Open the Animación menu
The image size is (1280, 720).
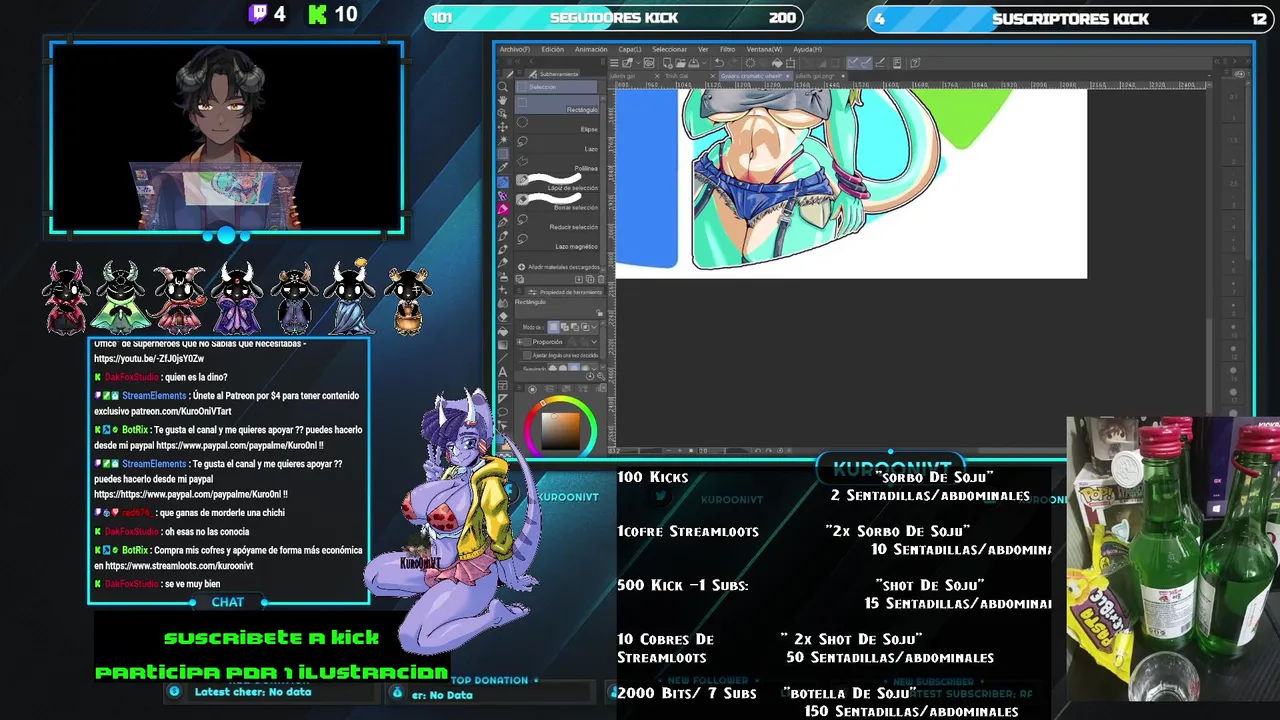click(x=591, y=49)
